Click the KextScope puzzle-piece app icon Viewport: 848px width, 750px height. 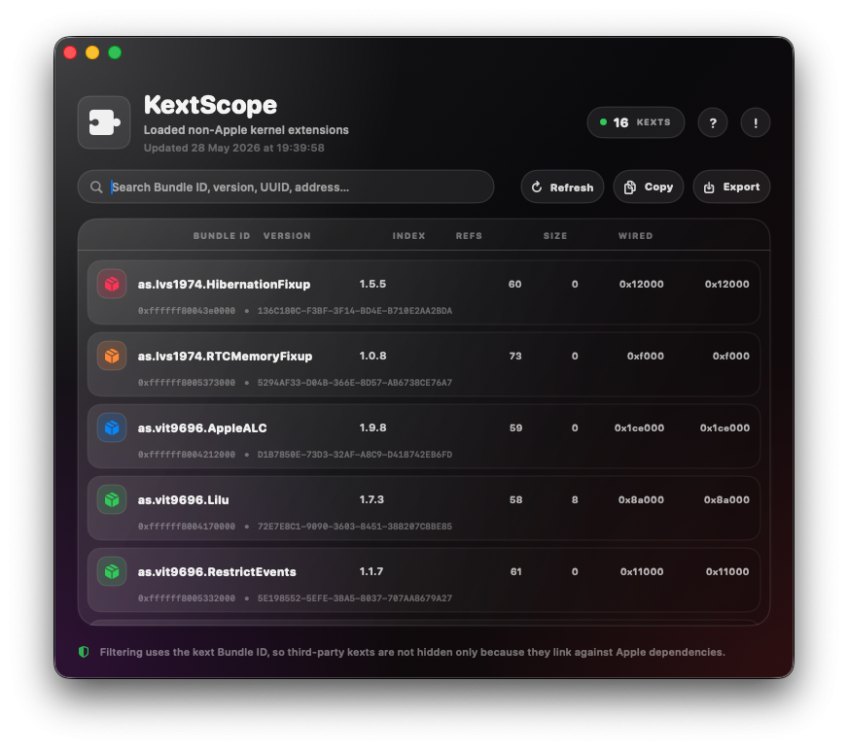click(104, 122)
